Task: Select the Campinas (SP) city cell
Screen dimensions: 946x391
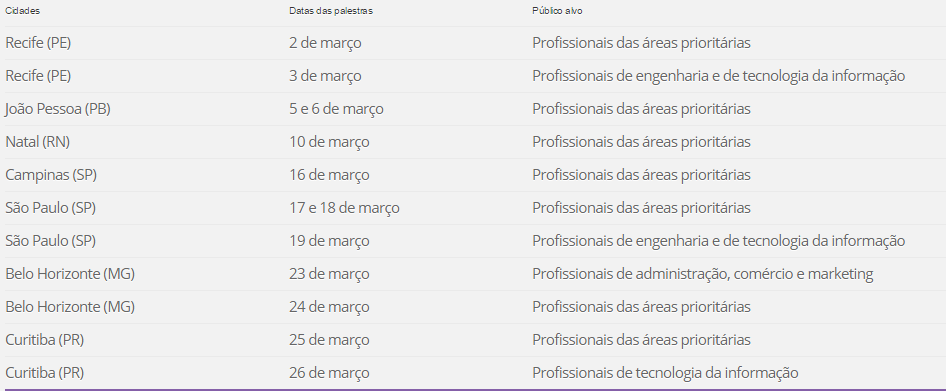Action: 51,175
